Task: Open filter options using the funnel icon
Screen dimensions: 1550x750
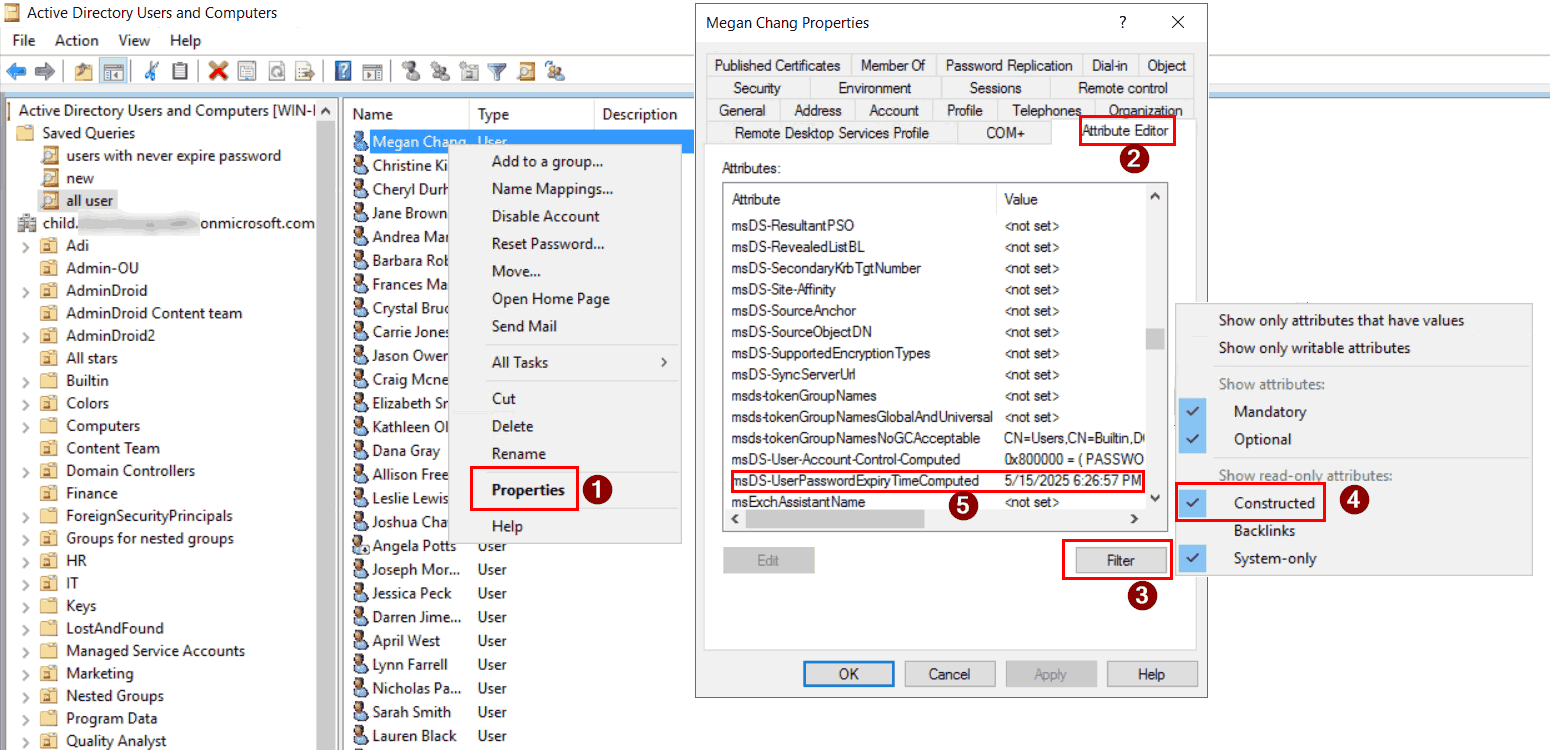Action: pyautogui.click(x=496, y=71)
